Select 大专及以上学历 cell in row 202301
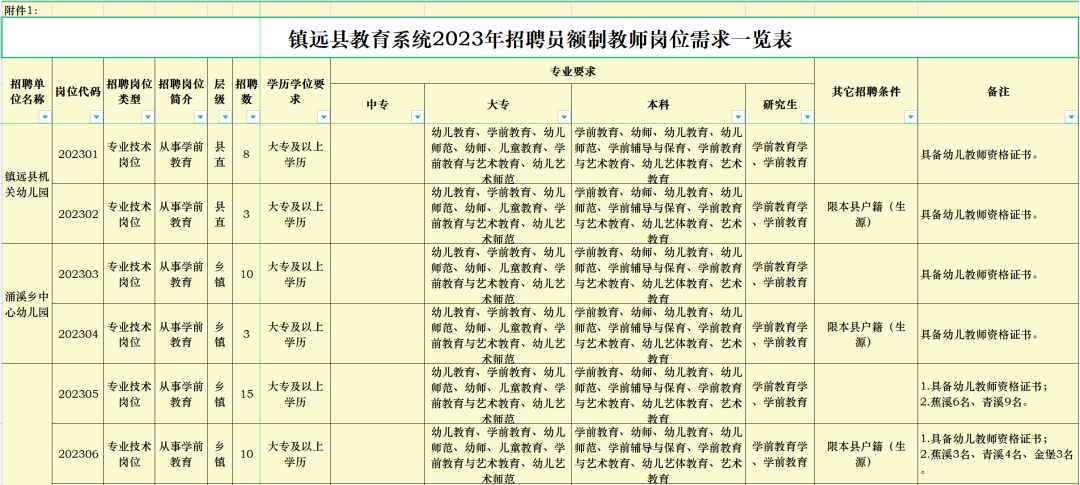This screenshot has width=1080, height=485. click(x=295, y=154)
